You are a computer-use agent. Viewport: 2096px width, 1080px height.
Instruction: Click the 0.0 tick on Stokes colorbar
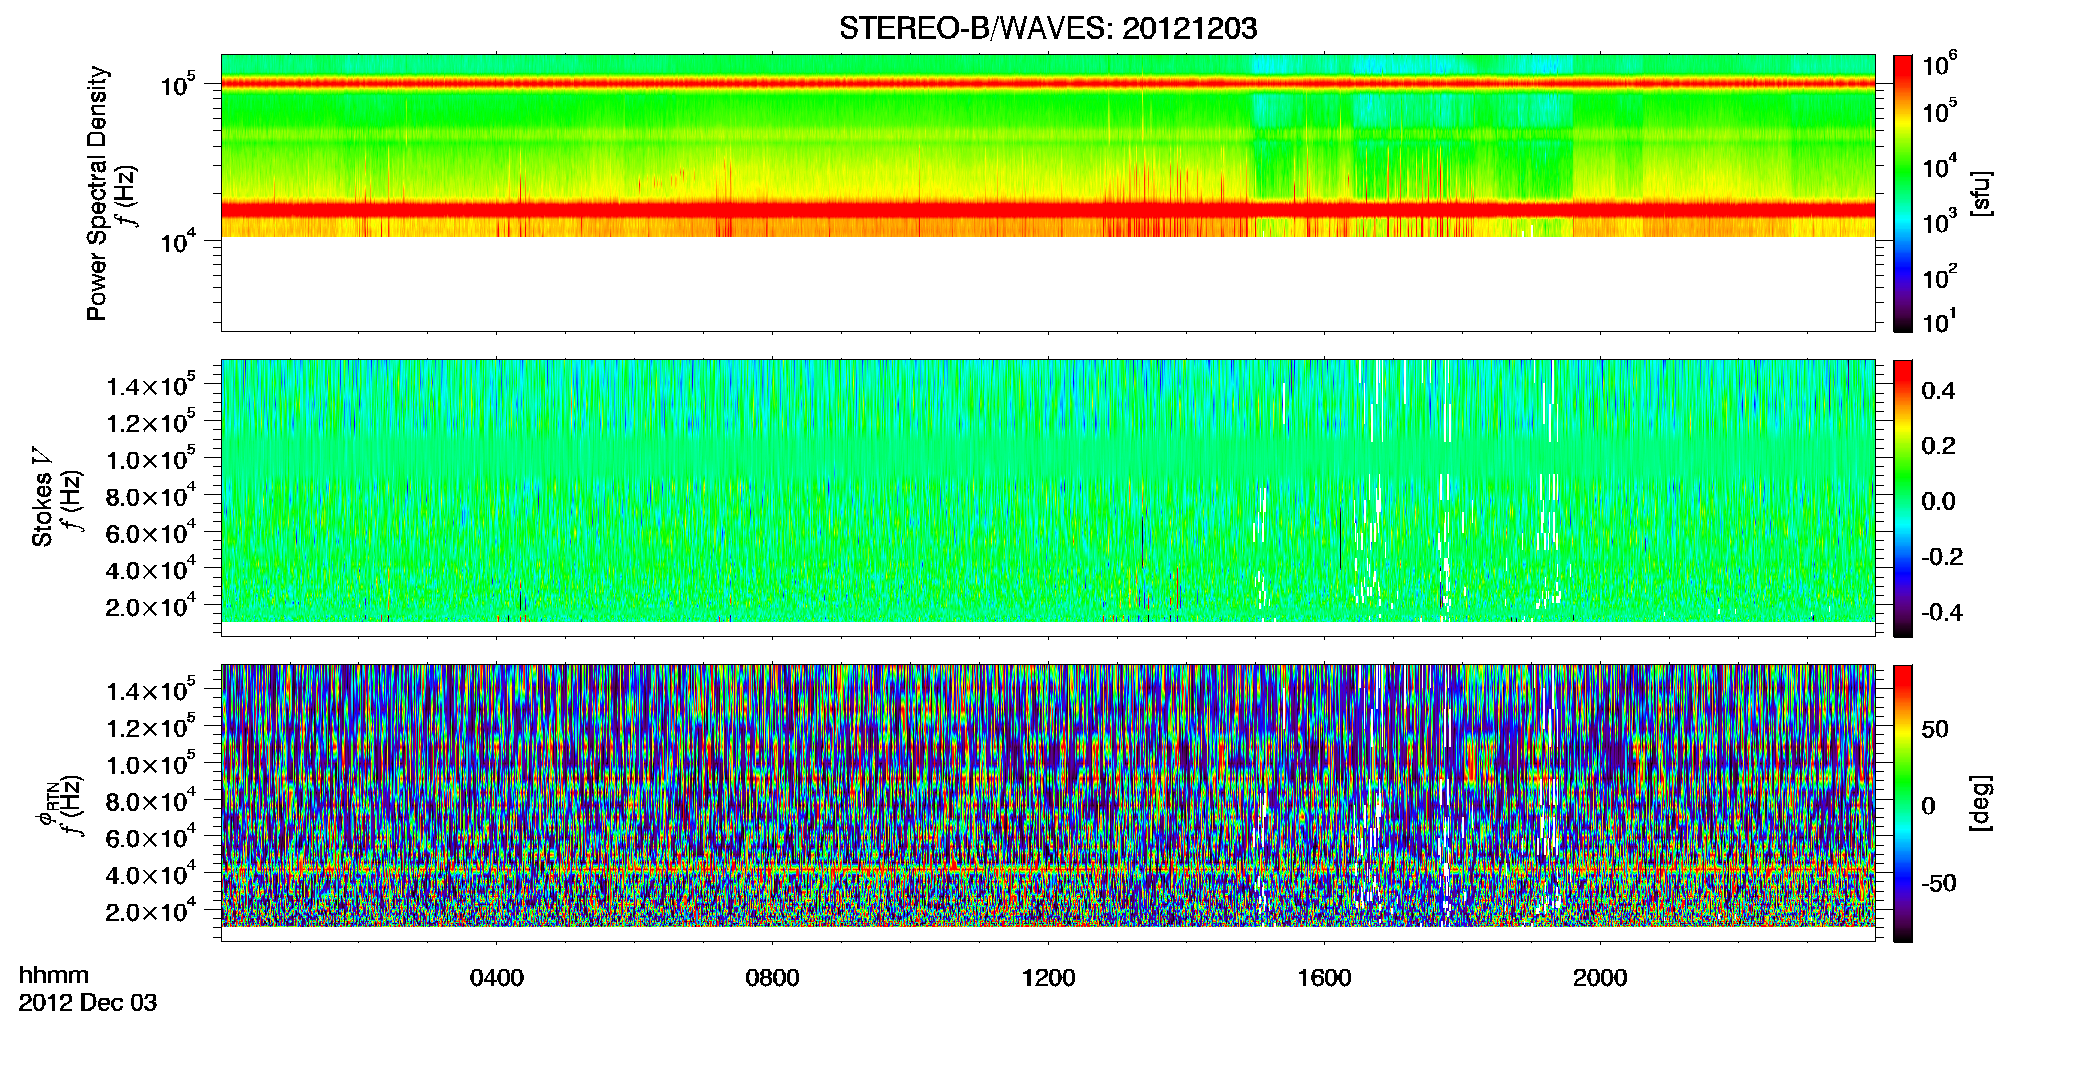pos(1938,501)
